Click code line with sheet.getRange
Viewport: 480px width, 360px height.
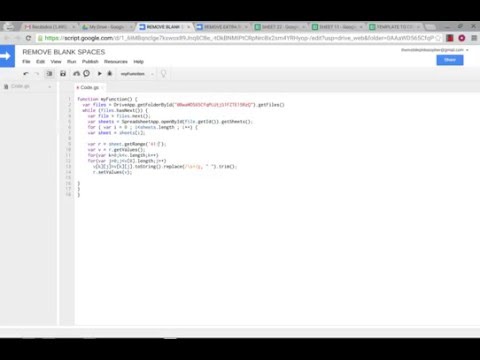pos(127,144)
